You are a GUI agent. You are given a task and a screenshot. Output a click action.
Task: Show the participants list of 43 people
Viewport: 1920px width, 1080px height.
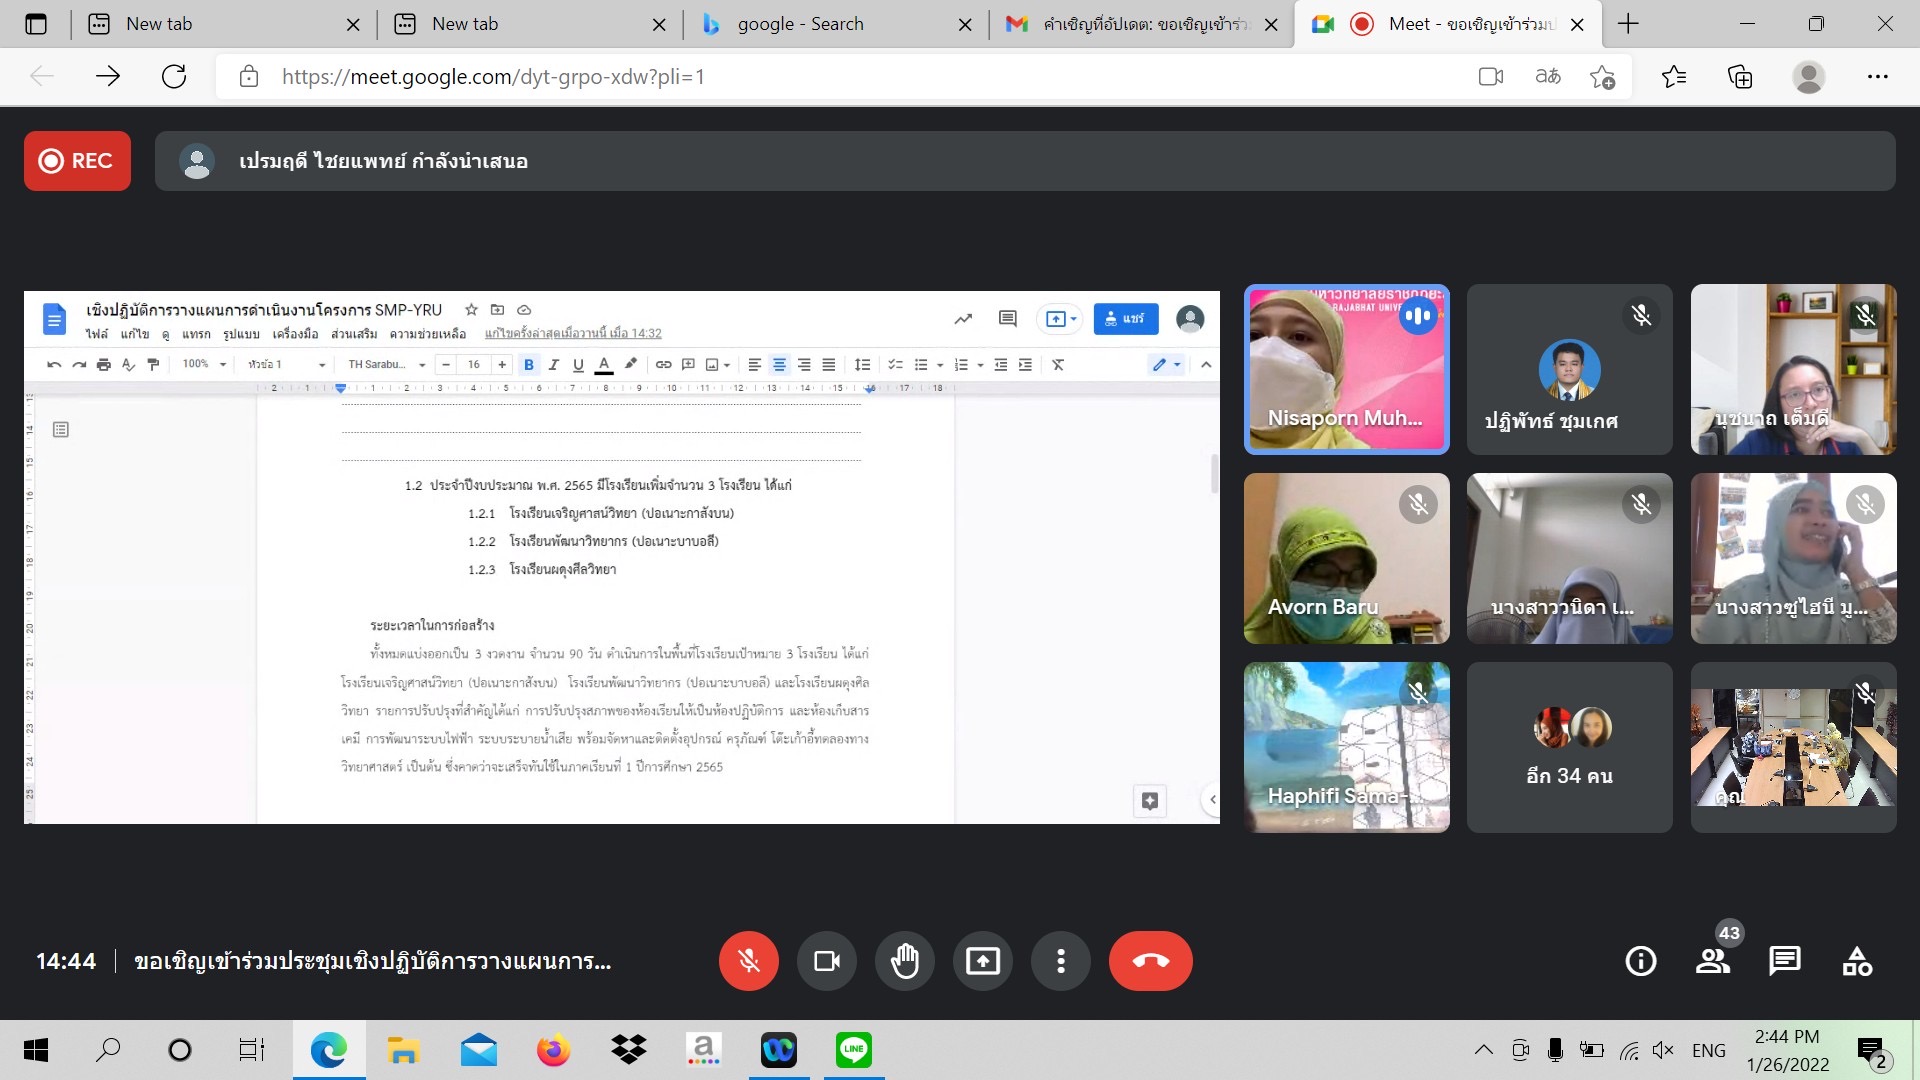click(x=1713, y=961)
